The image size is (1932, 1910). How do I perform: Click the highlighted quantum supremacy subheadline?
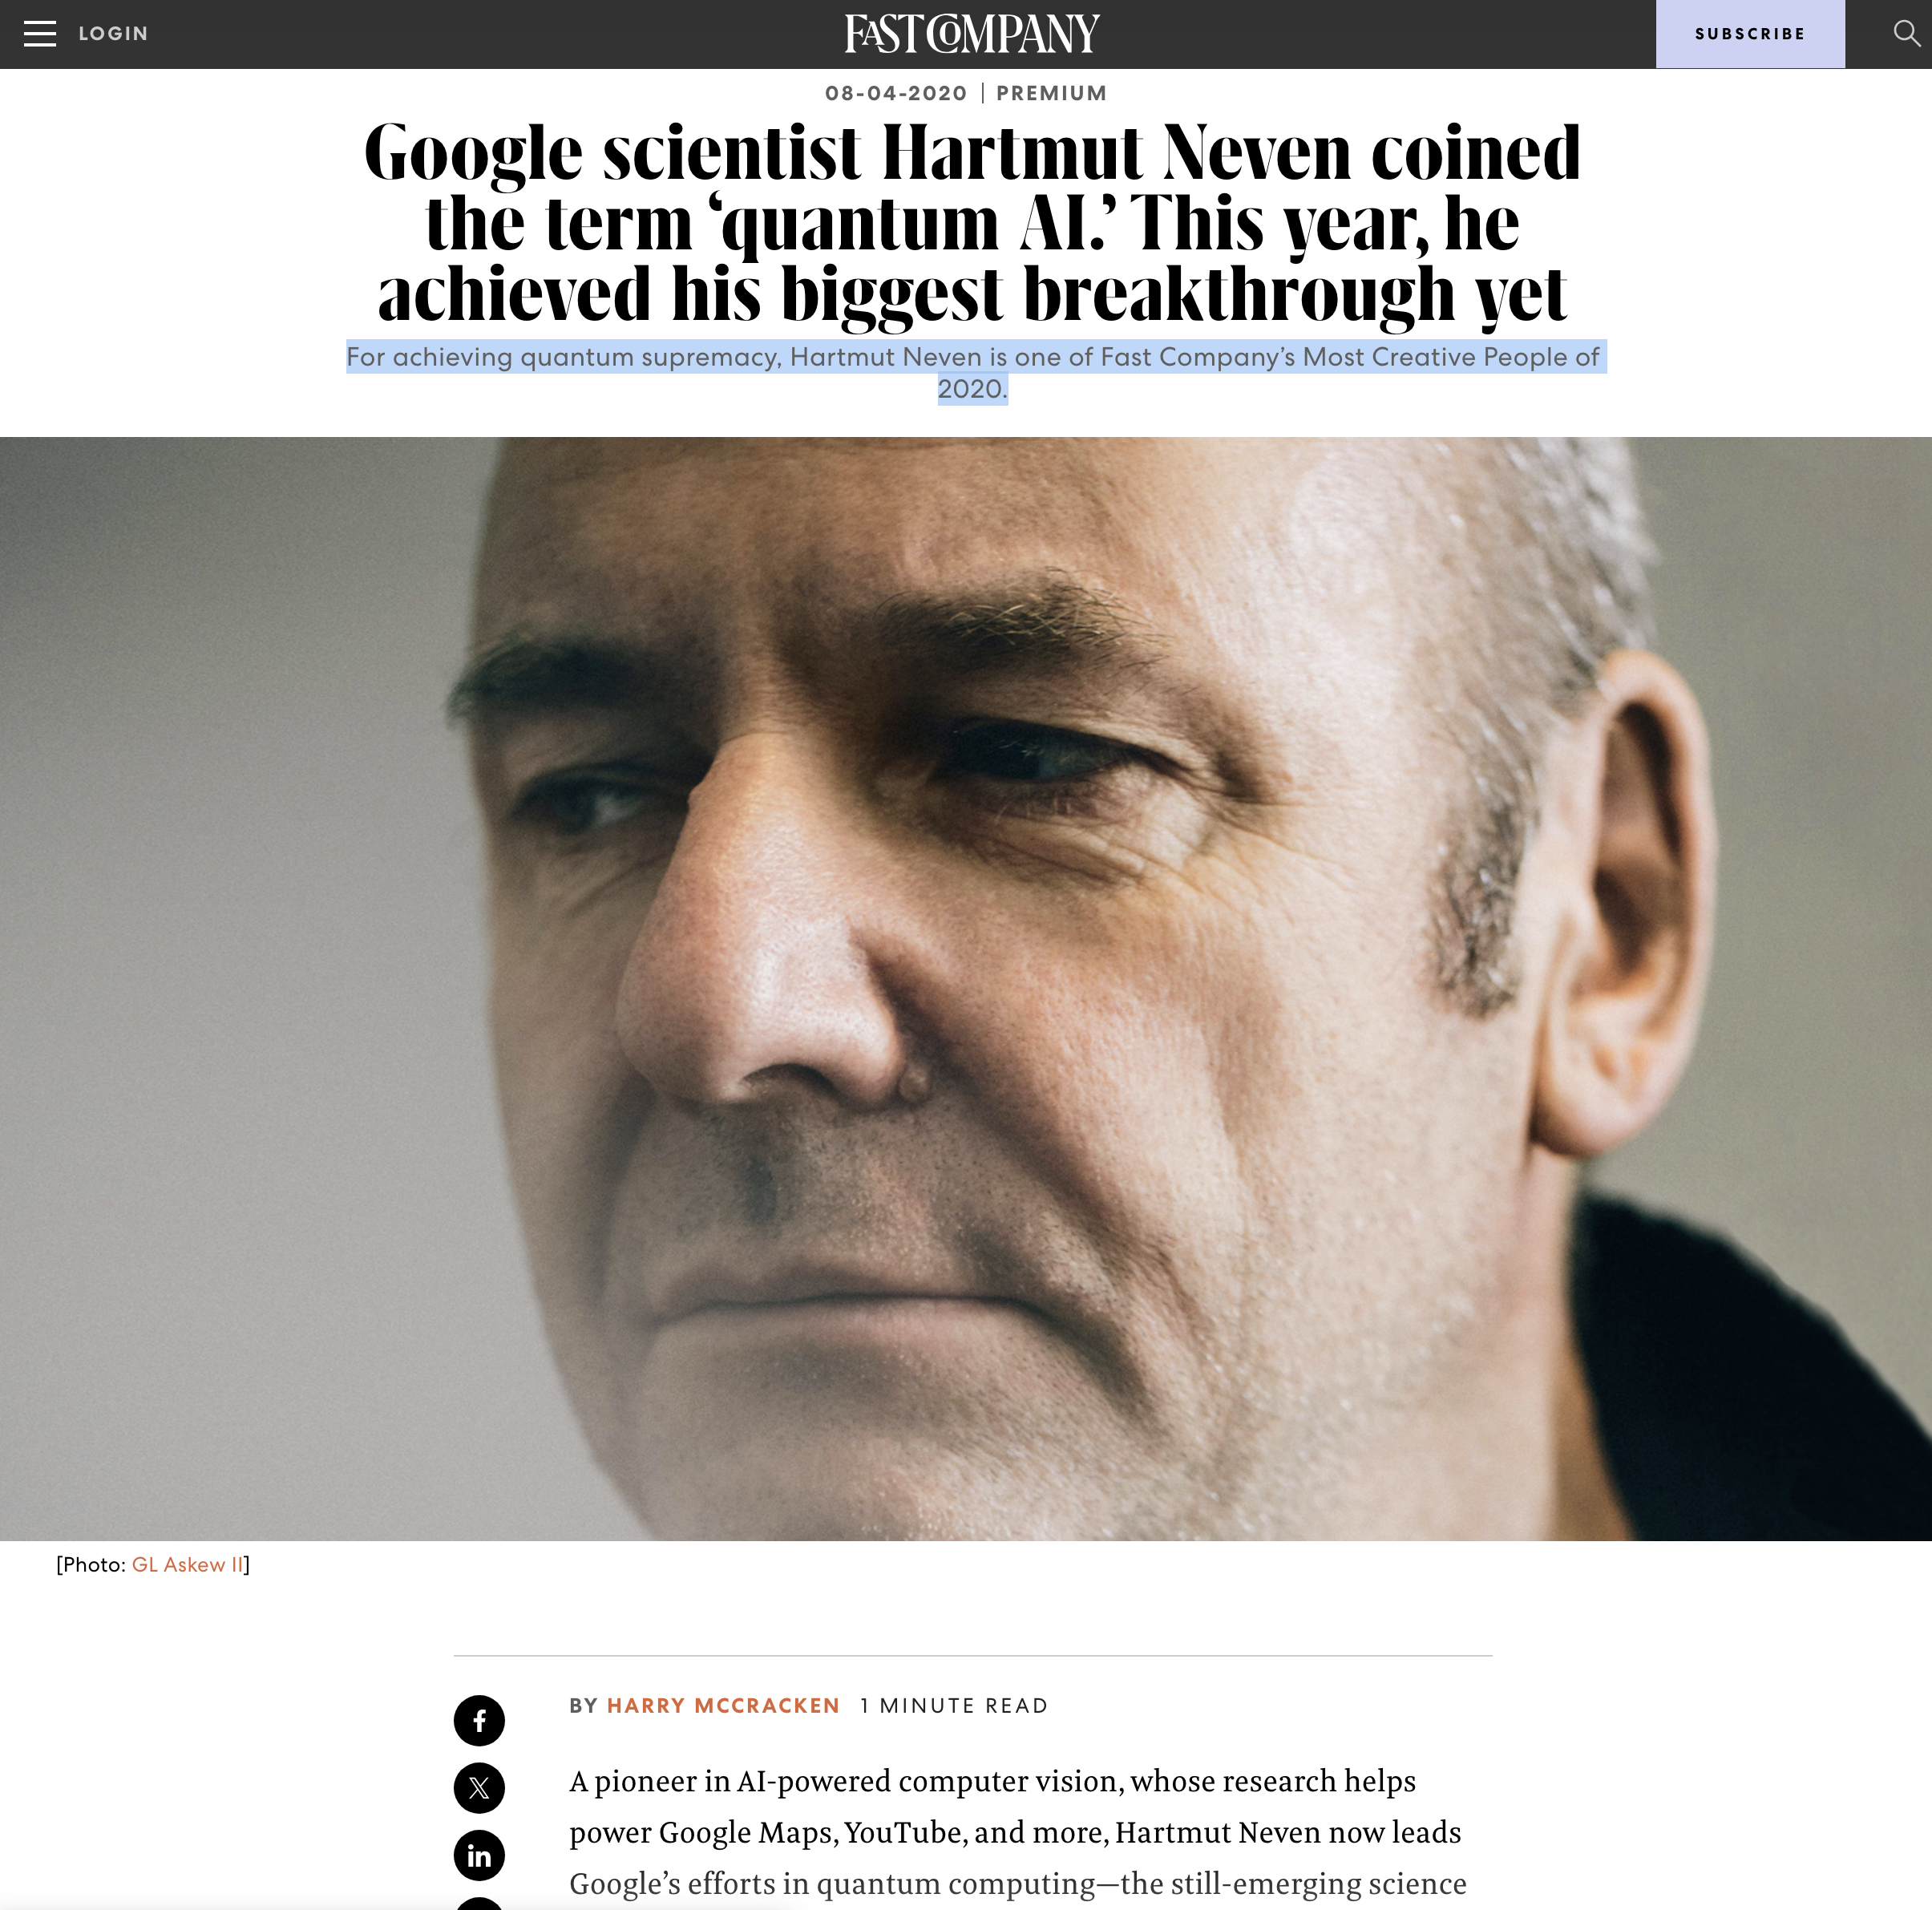[x=975, y=372]
